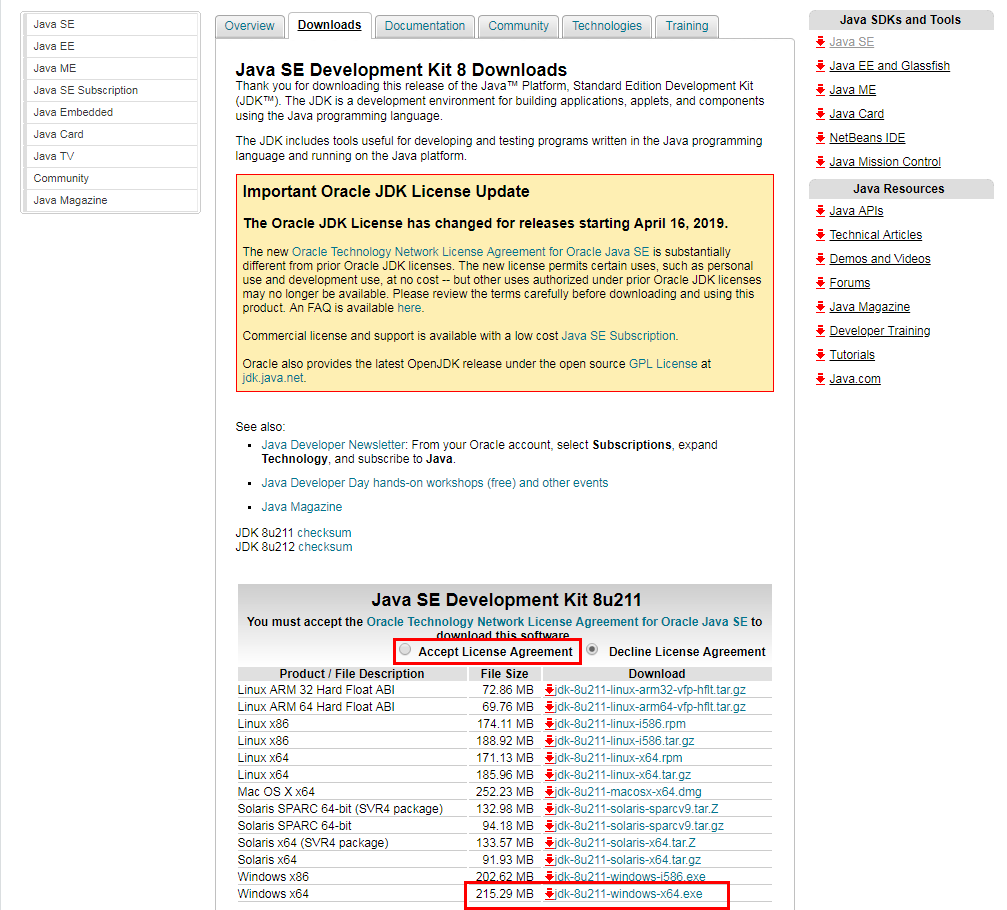Click download icon for linux-arm32-vfp-hflt.tar.gz
This screenshot has width=1007, height=910.
click(x=550, y=690)
